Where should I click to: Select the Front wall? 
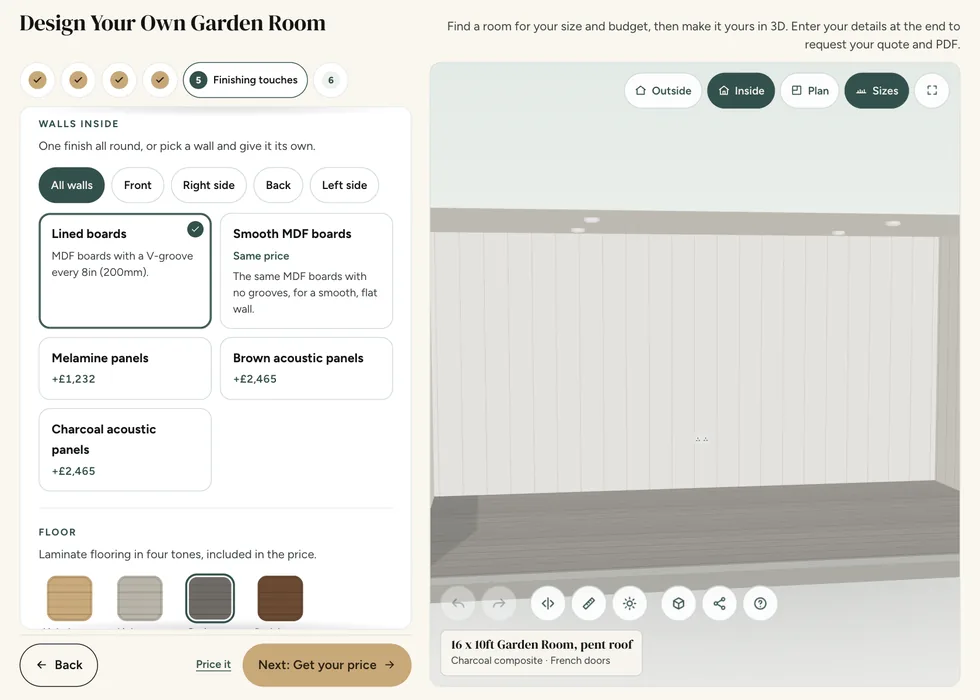click(x=138, y=185)
